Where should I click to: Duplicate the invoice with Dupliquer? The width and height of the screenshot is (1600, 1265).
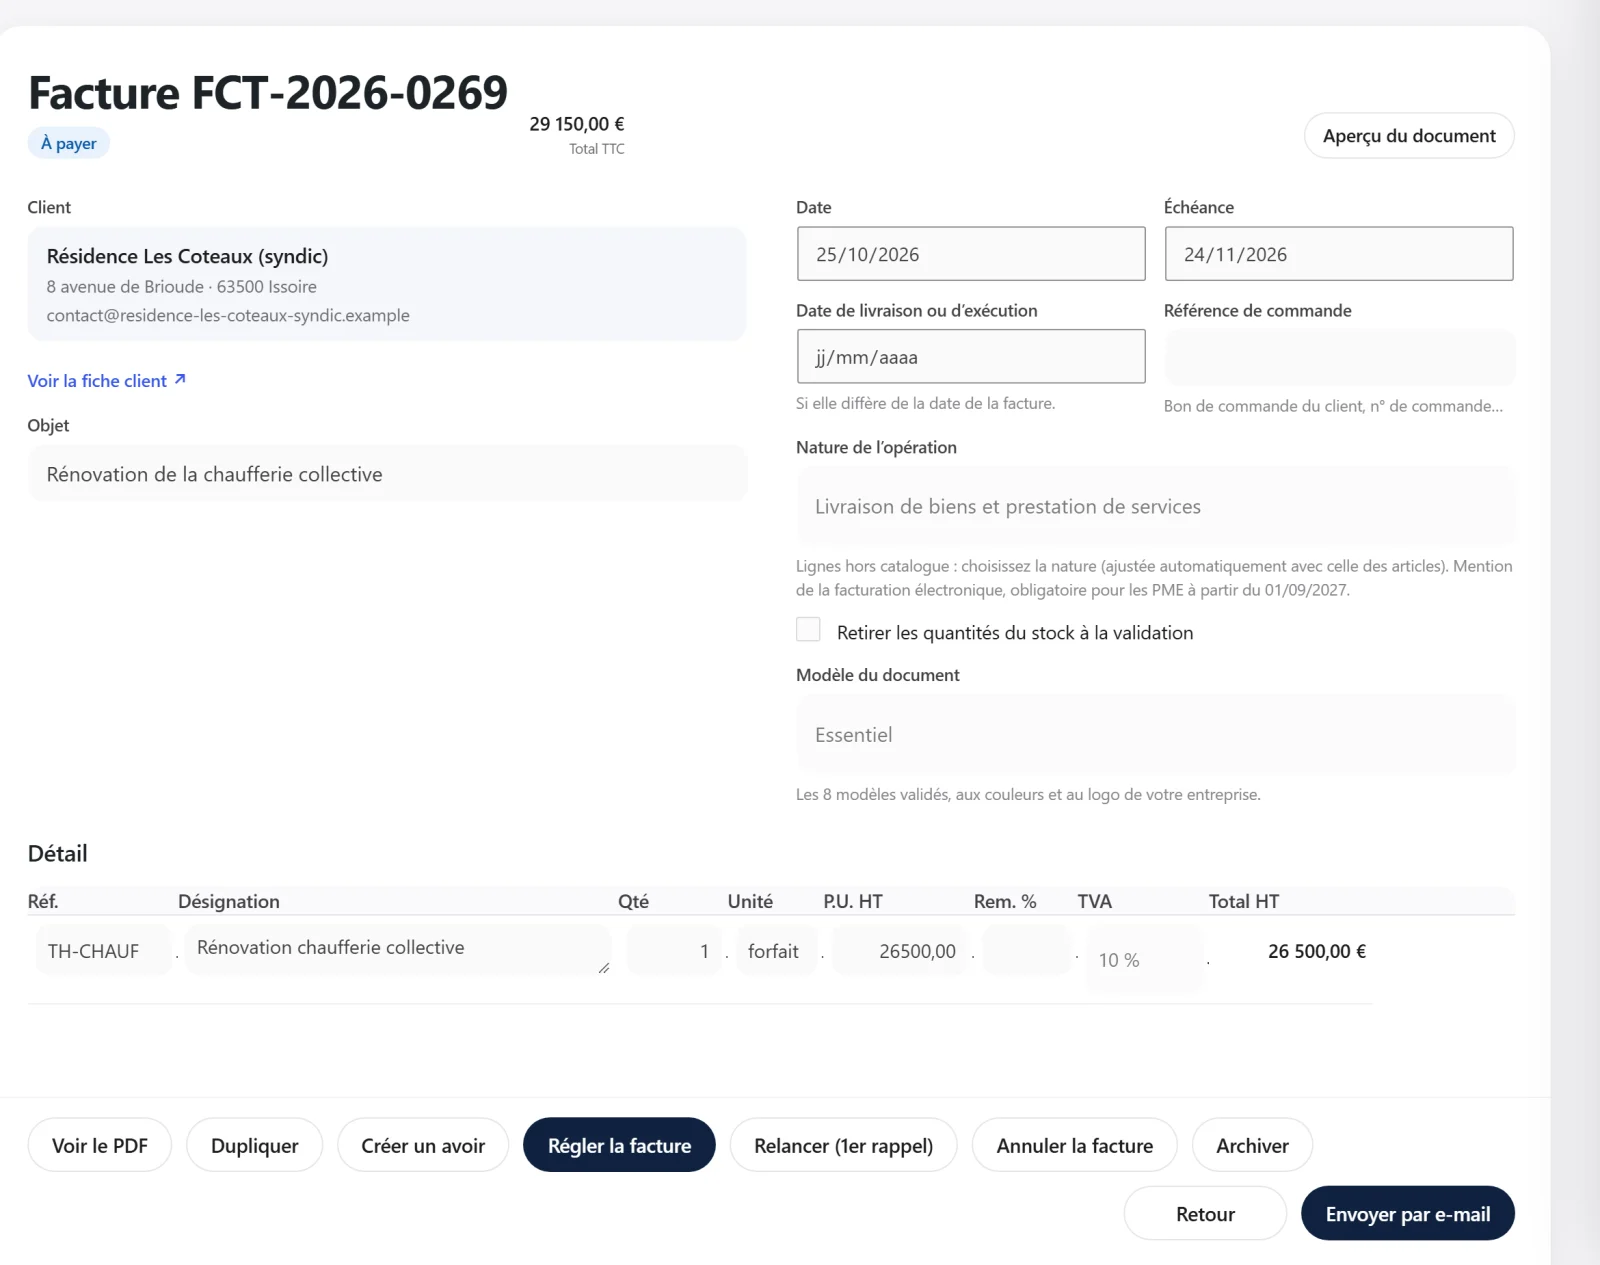click(255, 1145)
